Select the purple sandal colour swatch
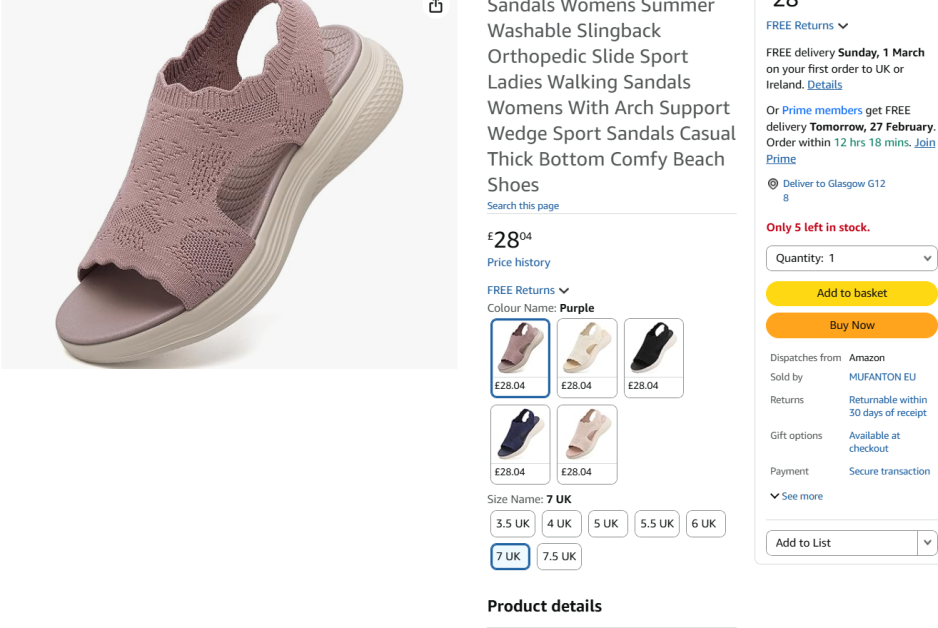The height and width of the screenshot is (628, 938). tap(520, 358)
